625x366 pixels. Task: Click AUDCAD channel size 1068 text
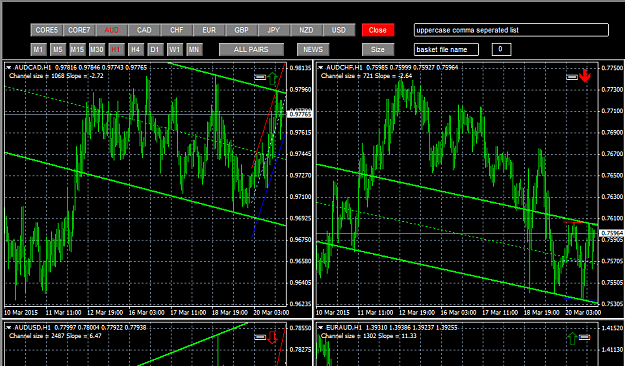pos(56,76)
